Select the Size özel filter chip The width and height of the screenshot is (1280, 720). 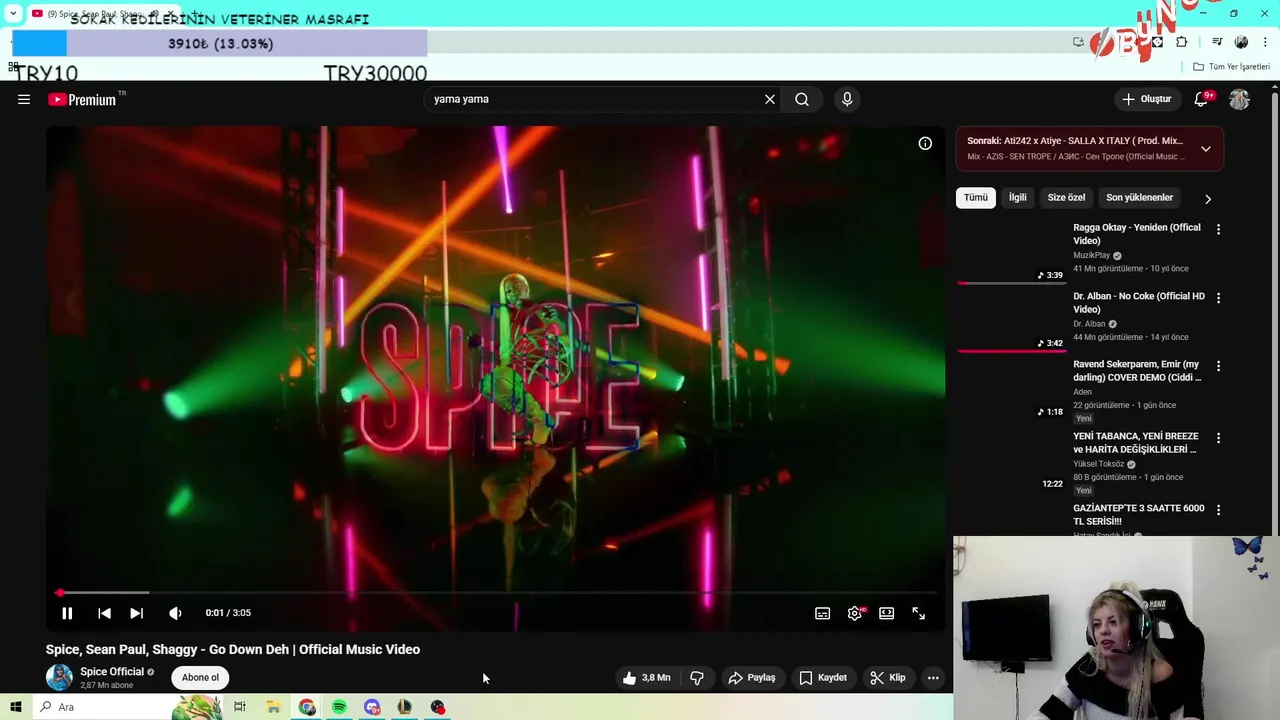tap(1066, 197)
